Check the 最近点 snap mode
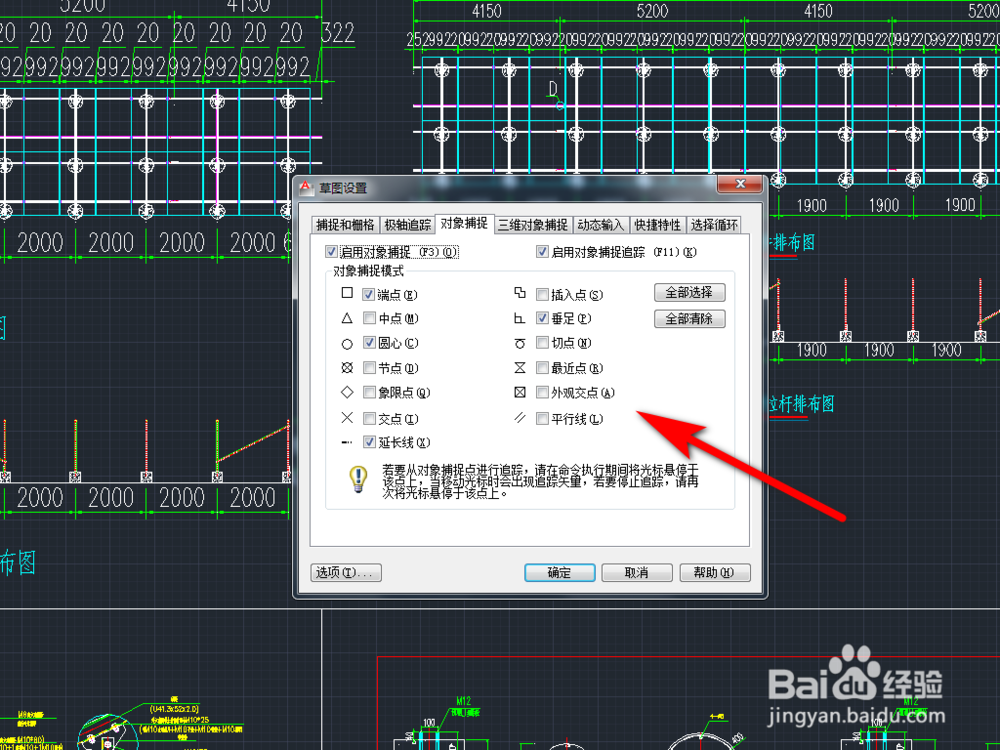 542,367
